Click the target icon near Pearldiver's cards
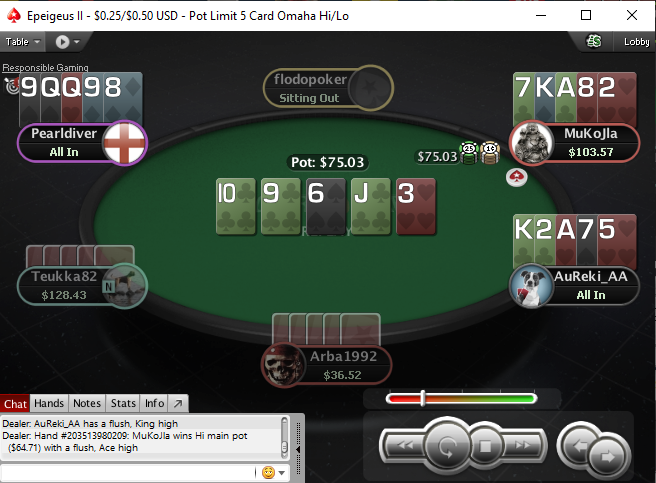The height and width of the screenshot is (483, 656). [12, 85]
